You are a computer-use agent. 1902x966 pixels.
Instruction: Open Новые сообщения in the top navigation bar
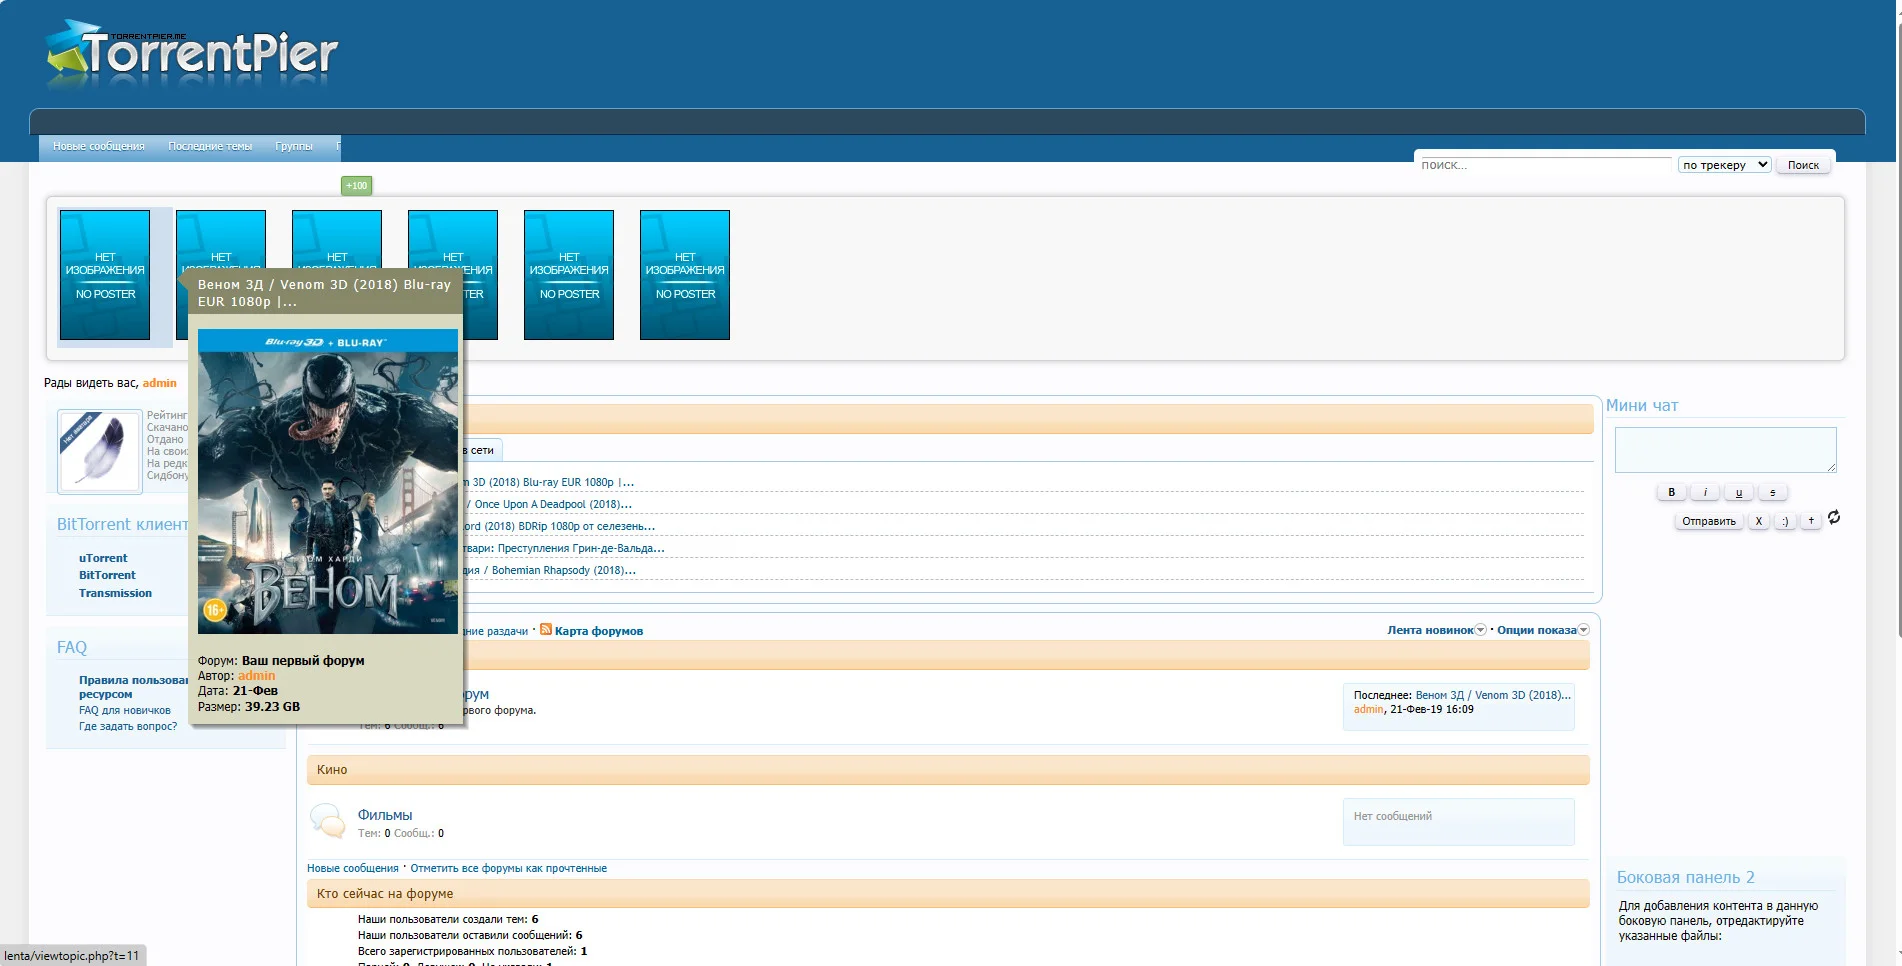tap(99, 146)
